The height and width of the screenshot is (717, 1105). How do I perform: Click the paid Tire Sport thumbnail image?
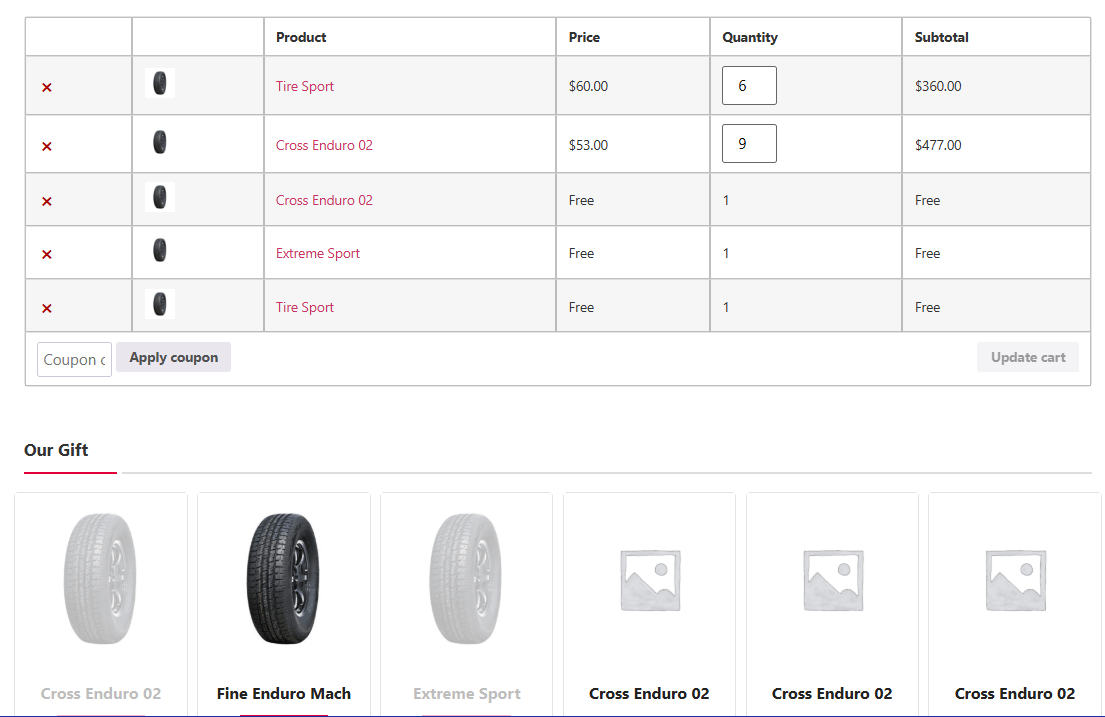pyautogui.click(x=160, y=84)
